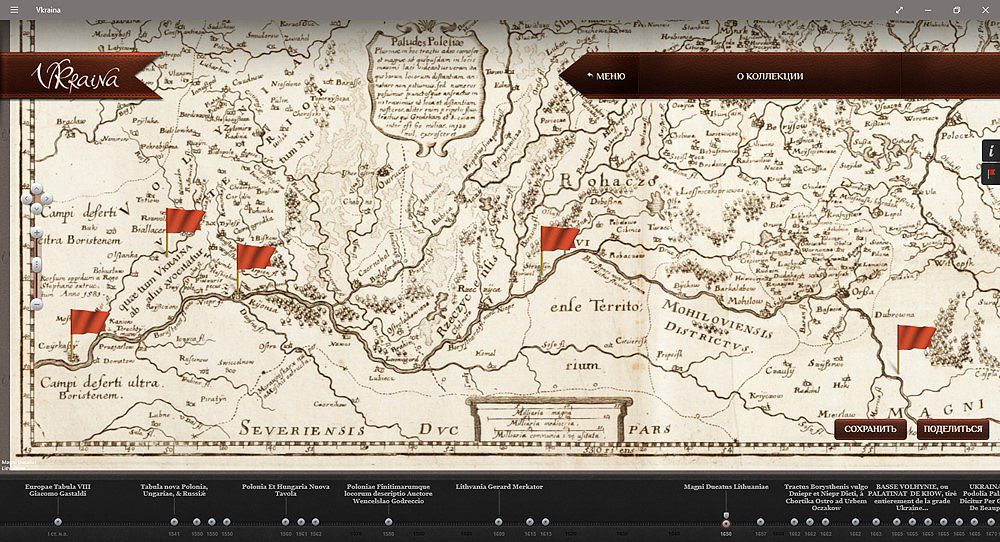Open the info 'i' panel on right edge
This screenshot has width=1000, height=542.
click(991, 151)
